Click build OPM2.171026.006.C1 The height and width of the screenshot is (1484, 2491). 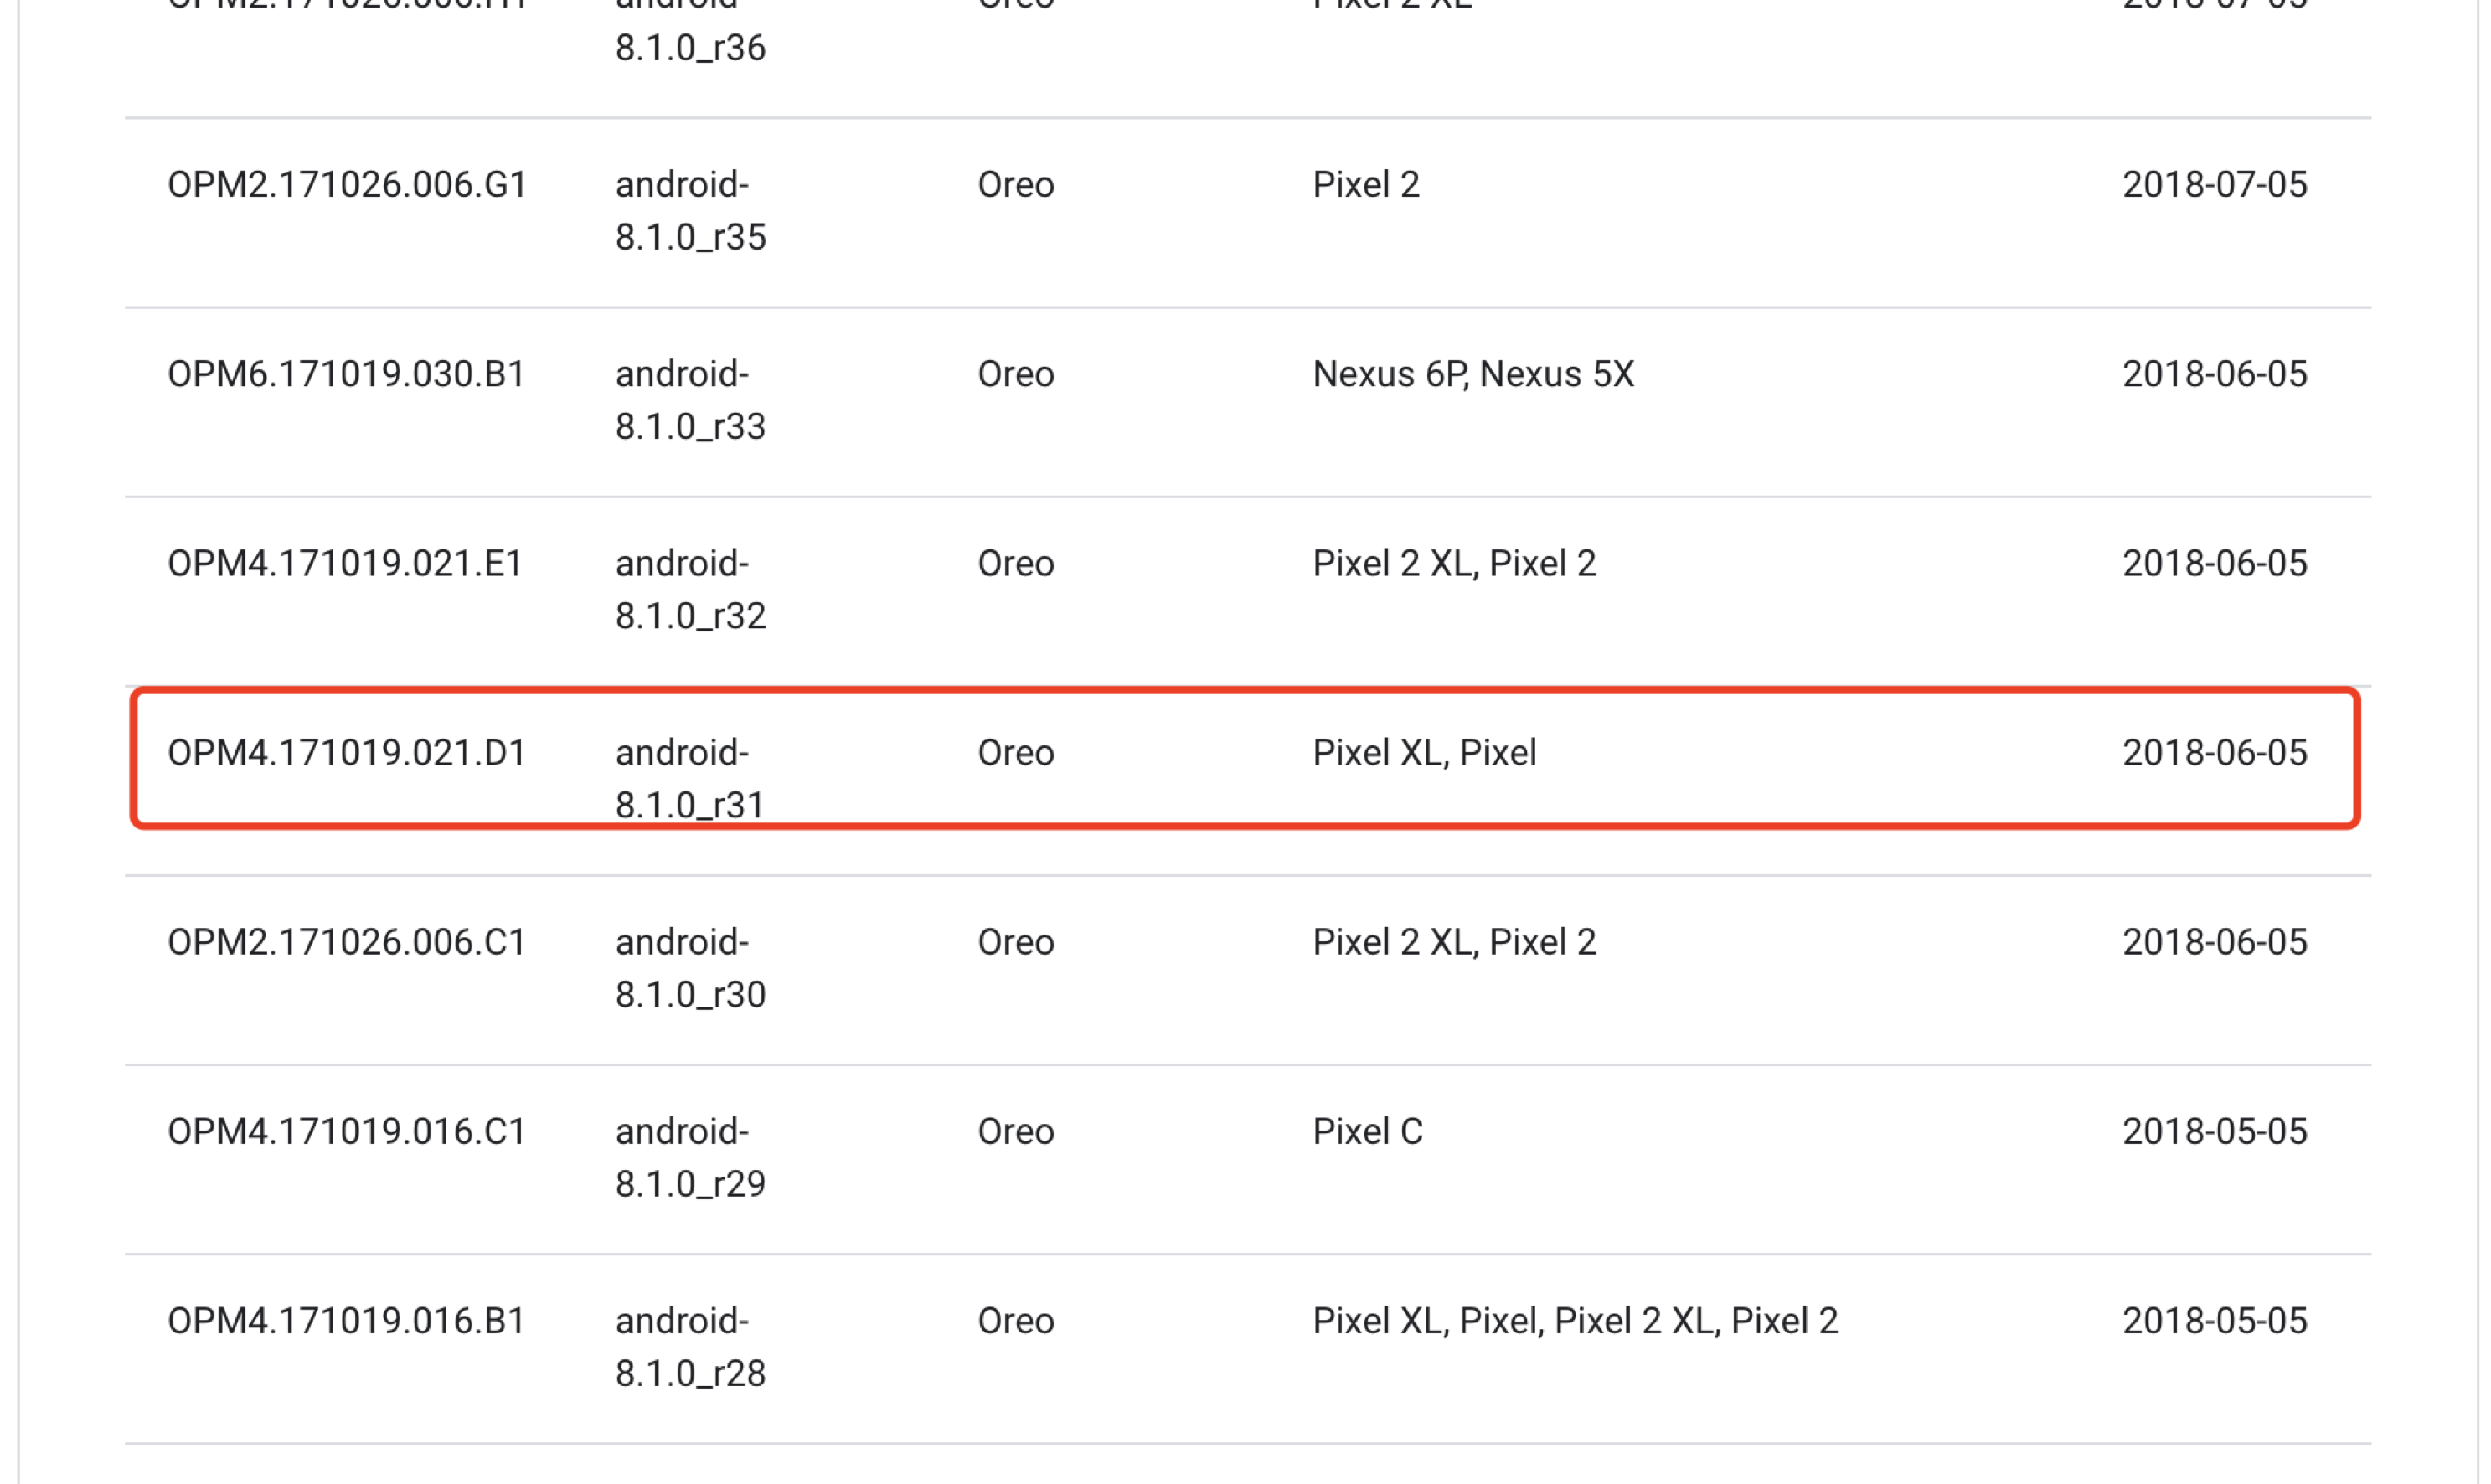(x=347, y=943)
